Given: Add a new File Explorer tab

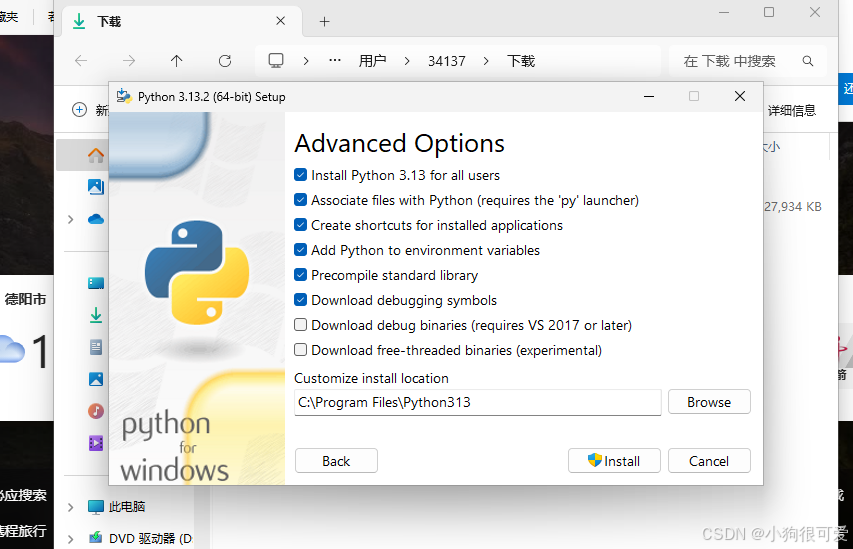Looking at the screenshot, I should click(x=324, y=21).
